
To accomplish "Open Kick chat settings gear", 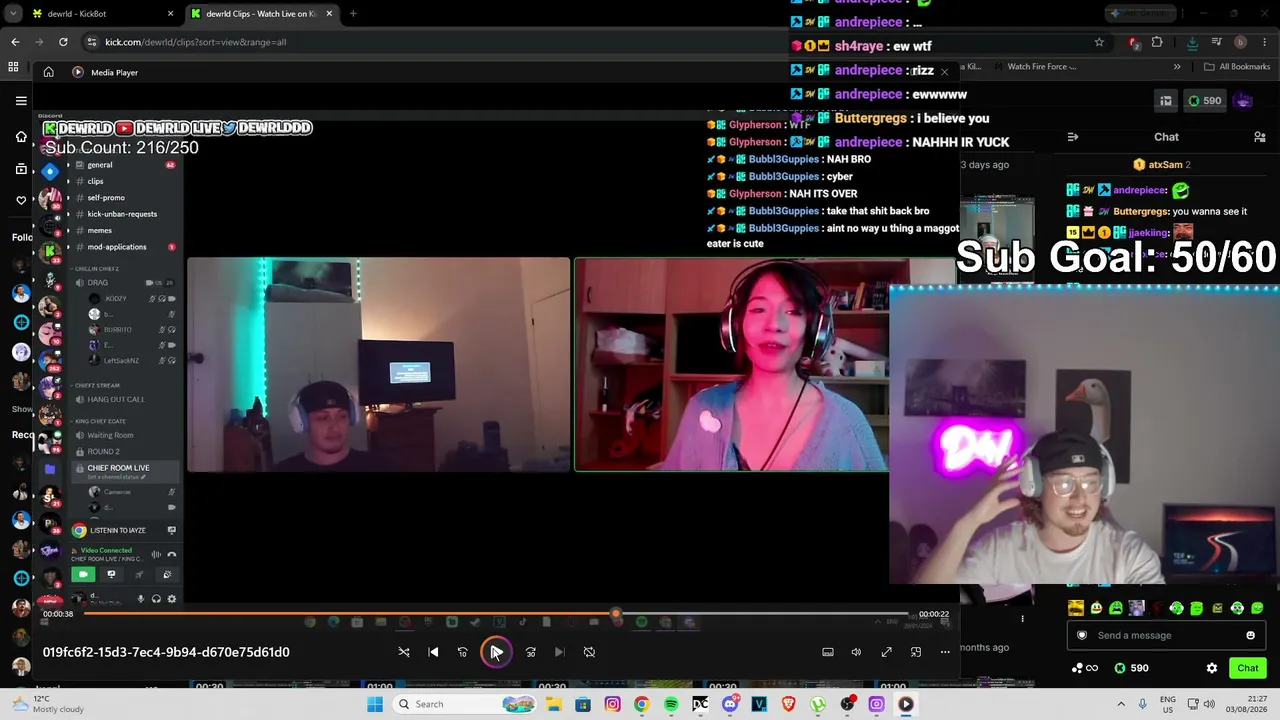I will (x=1212, y=668).
